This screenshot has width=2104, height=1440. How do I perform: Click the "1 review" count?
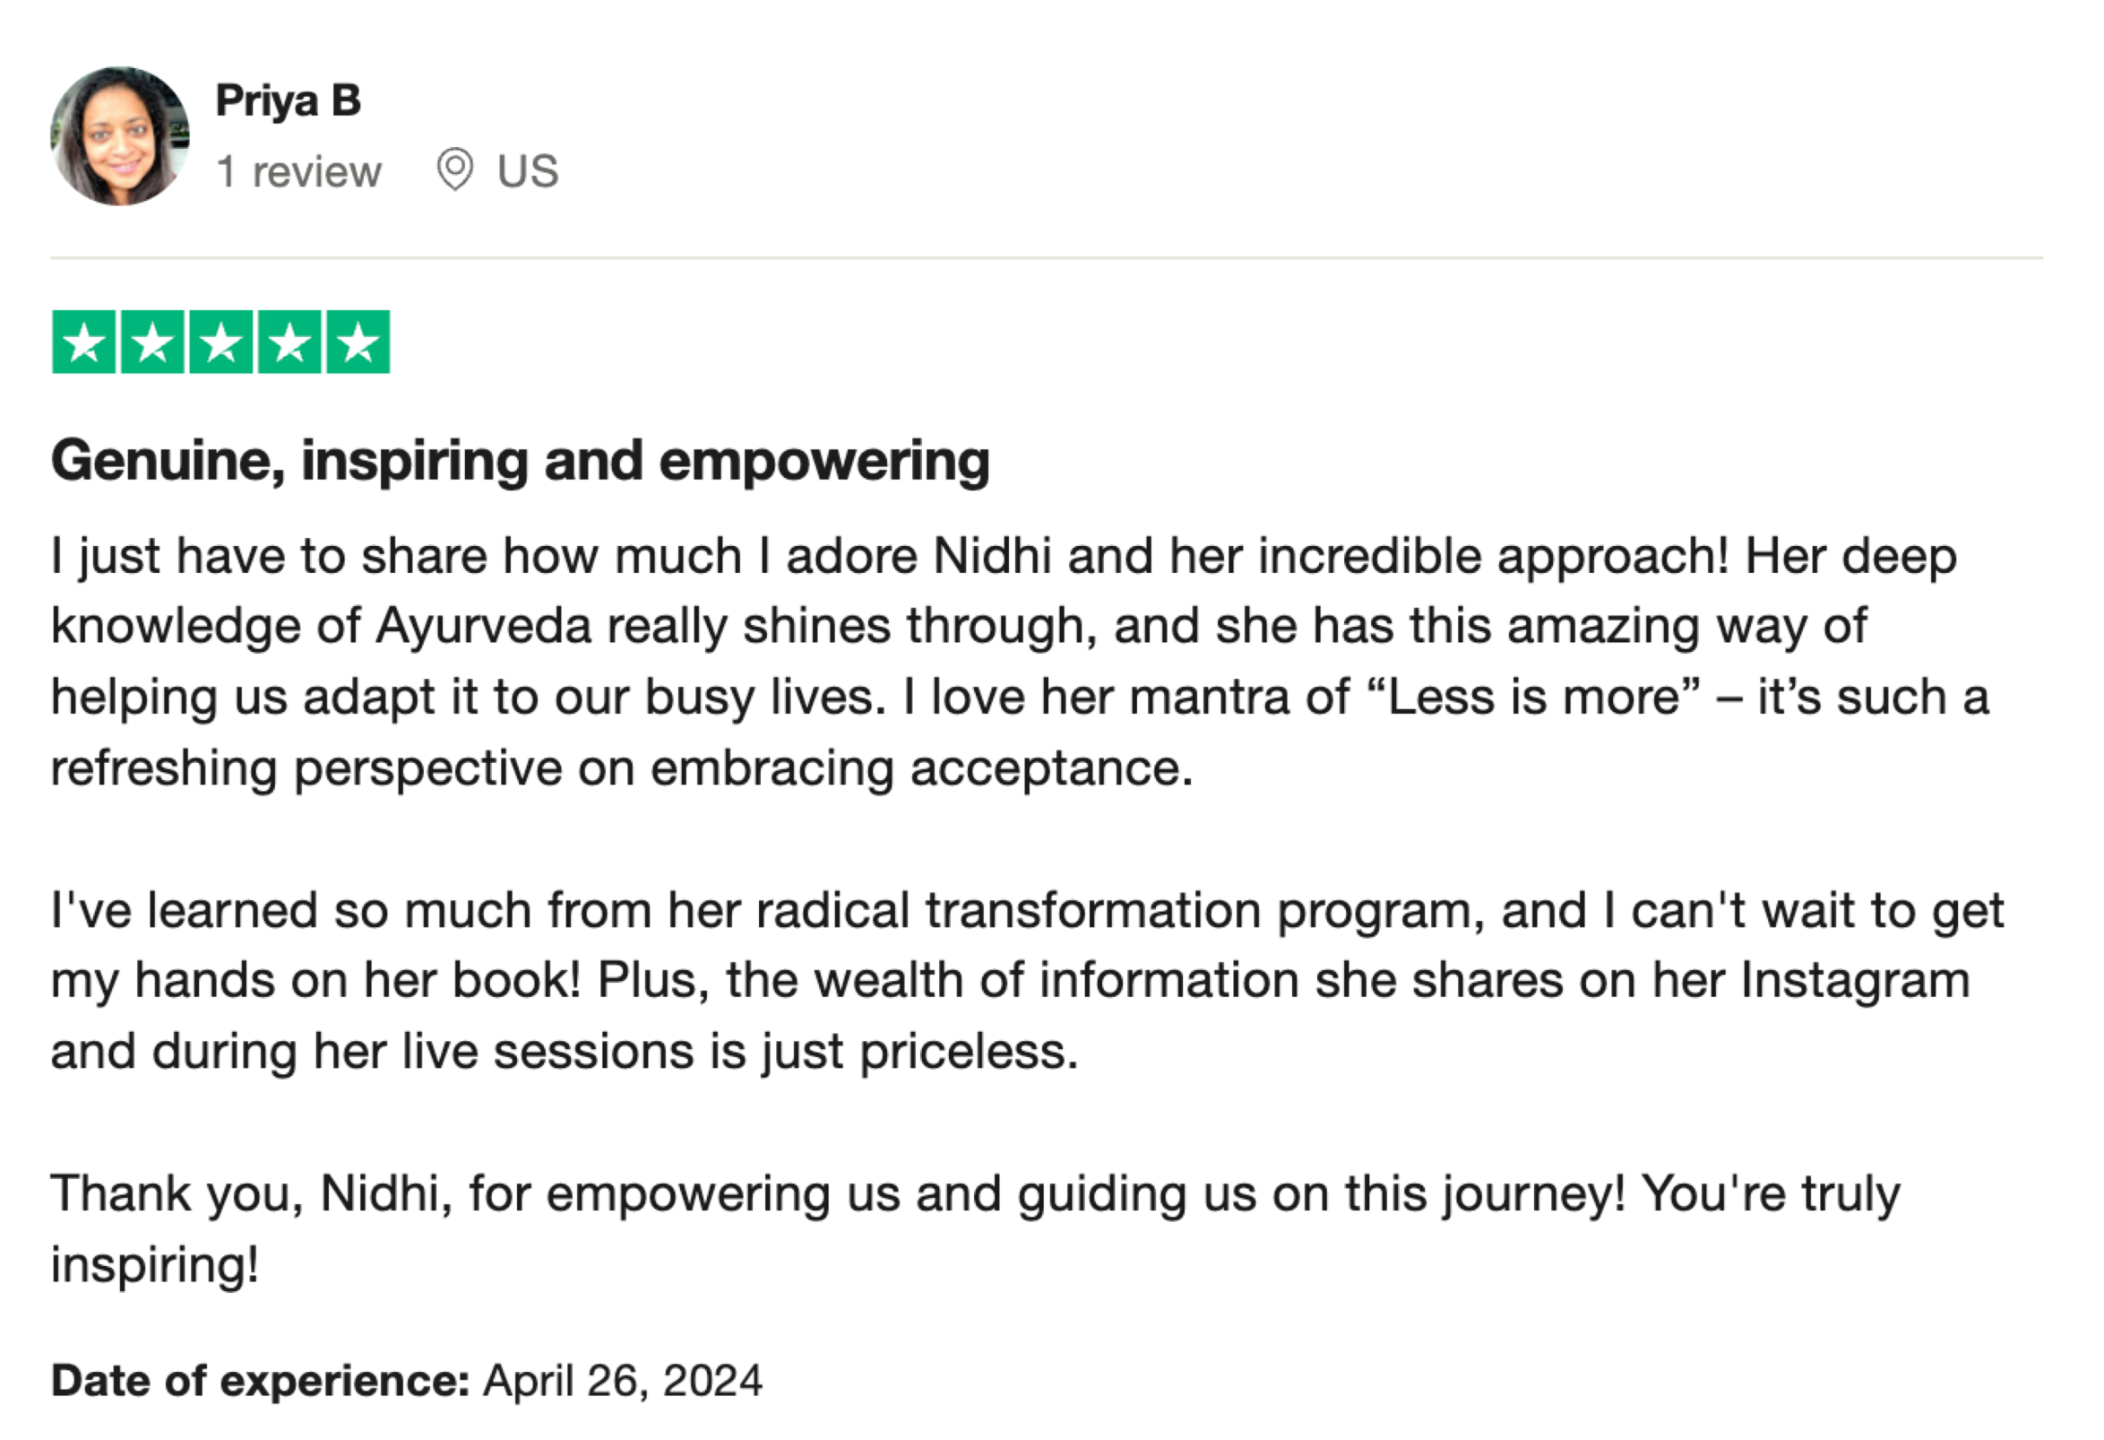(x=299, y=171)
